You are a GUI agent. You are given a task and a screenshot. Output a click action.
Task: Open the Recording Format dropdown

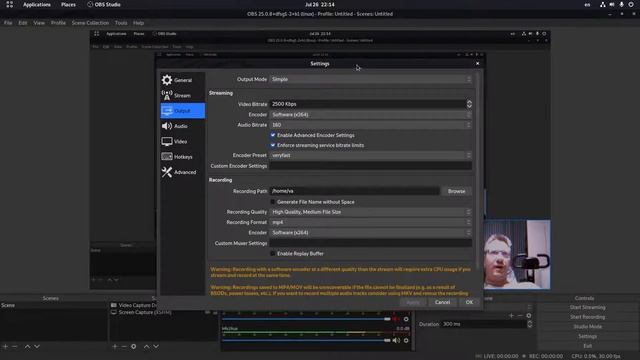click(x=371, y=222)
